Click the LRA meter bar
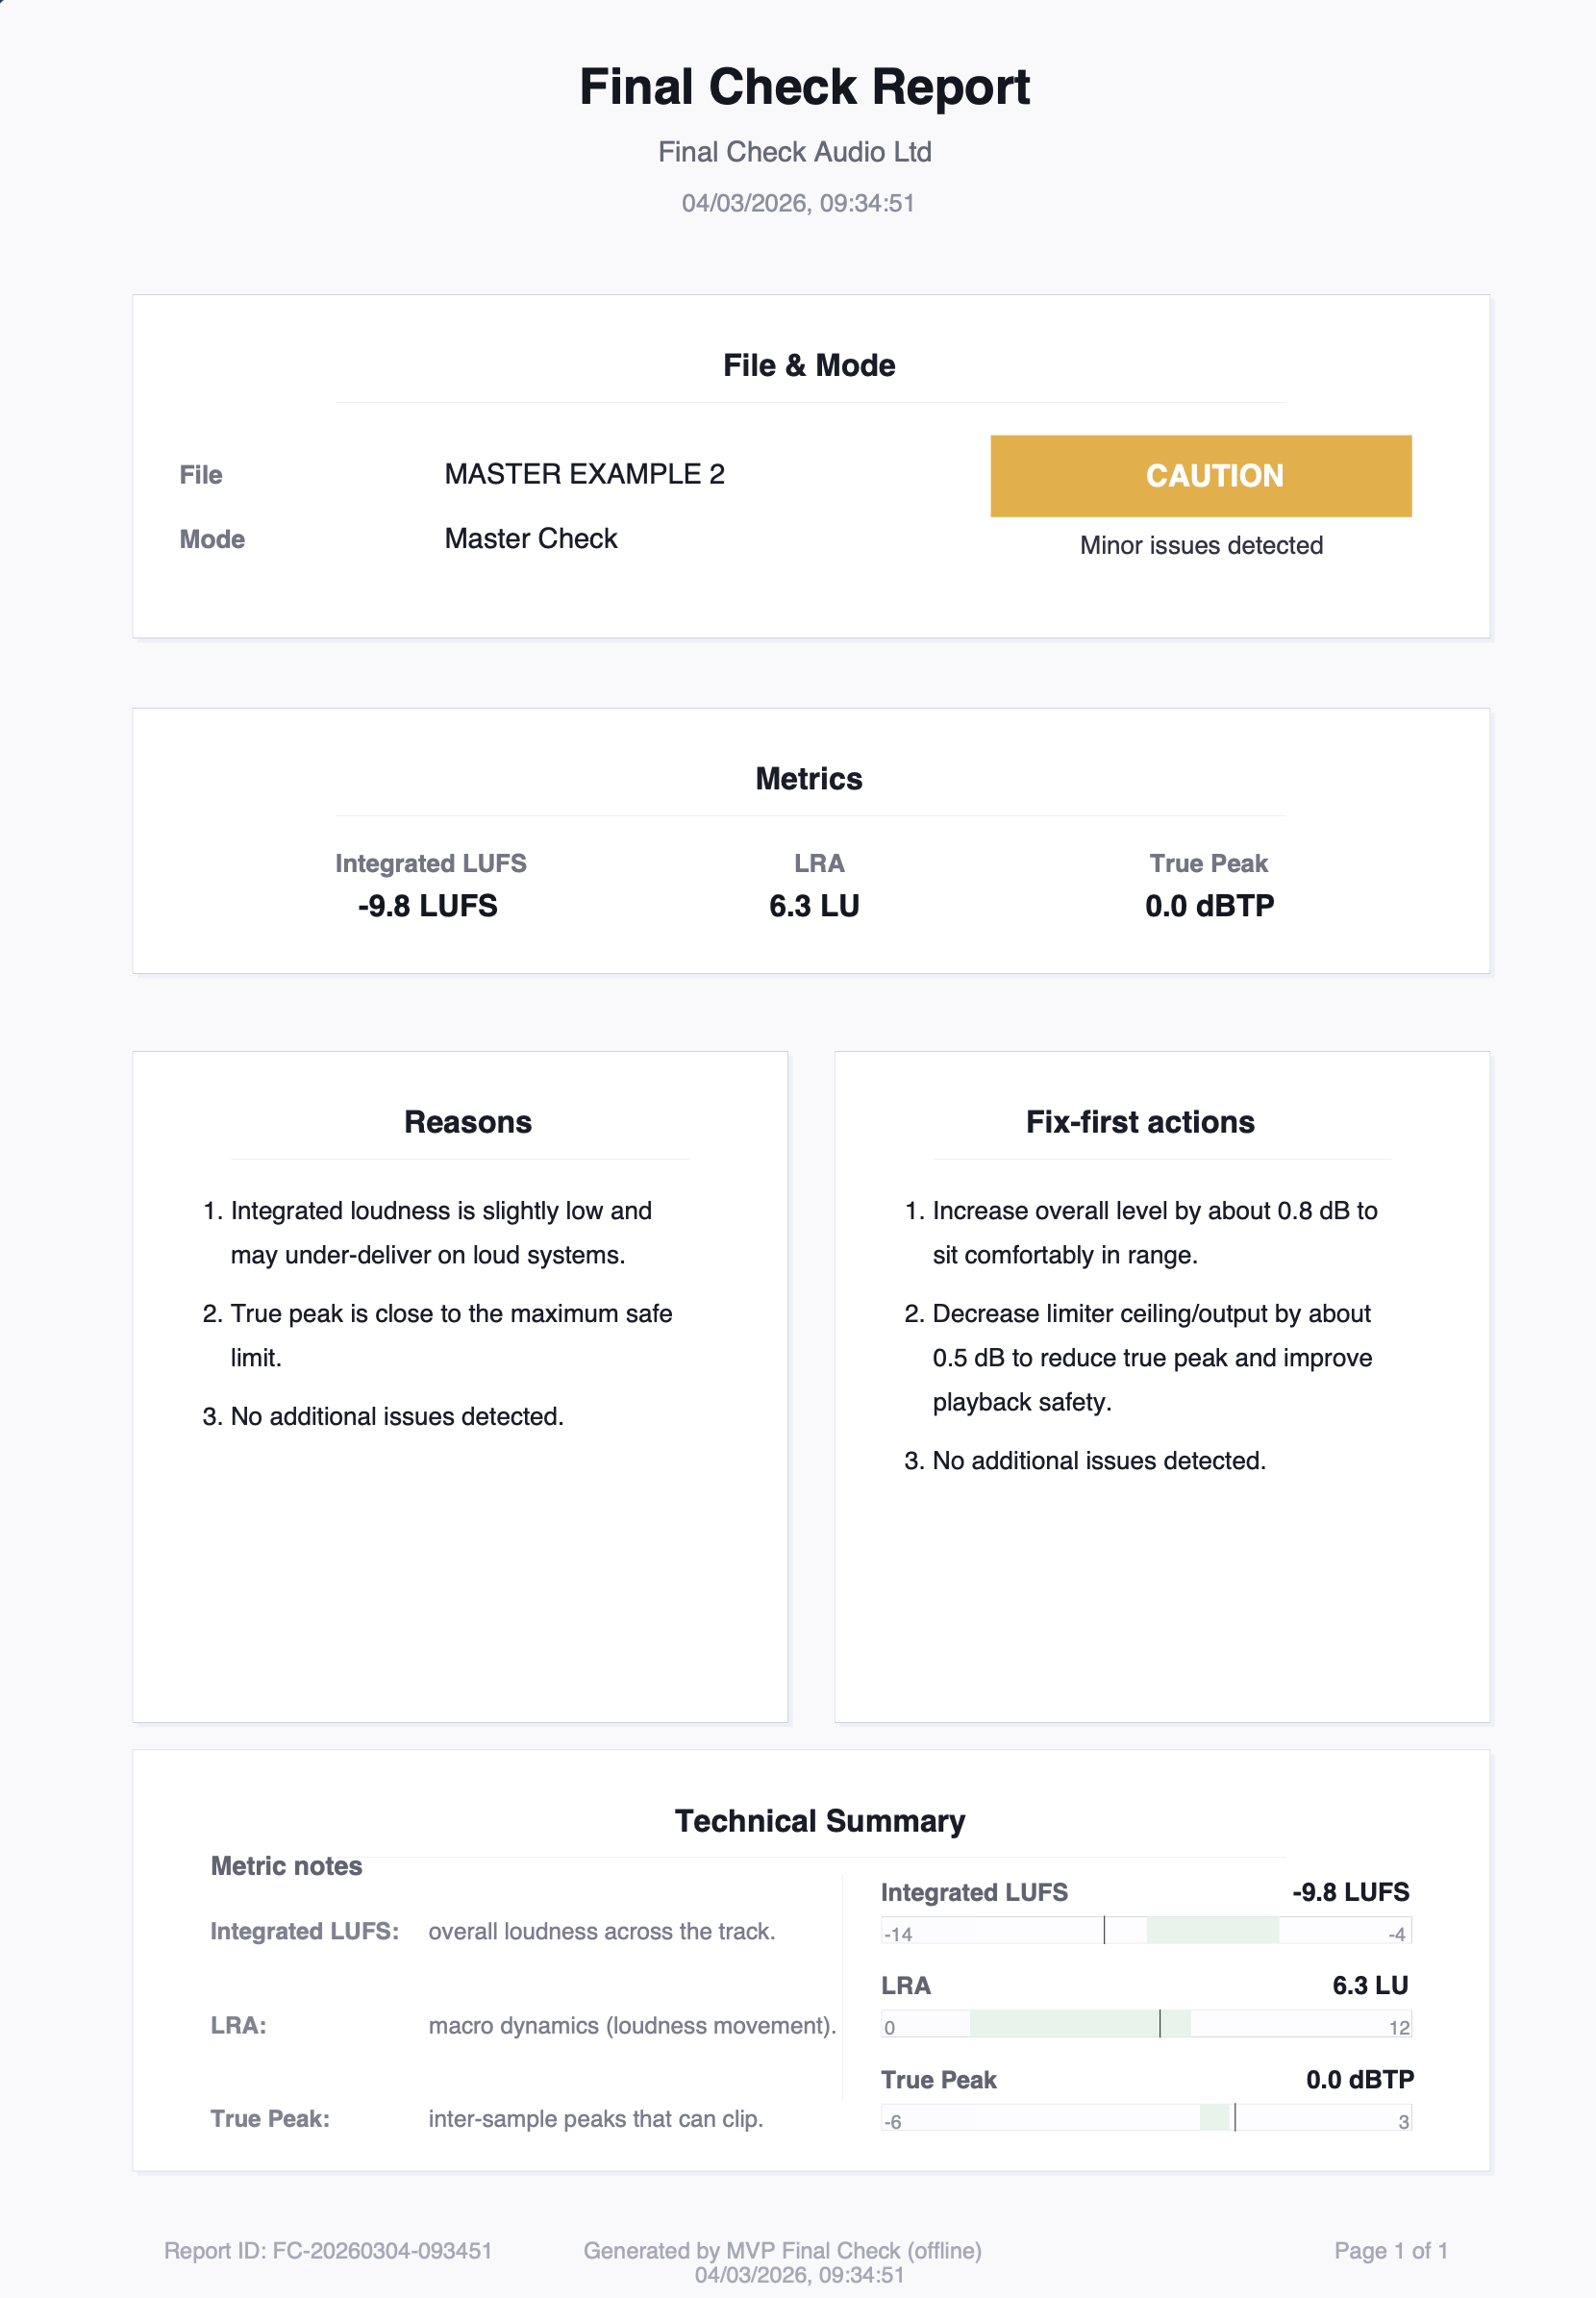 (x=1145, y=2024)
